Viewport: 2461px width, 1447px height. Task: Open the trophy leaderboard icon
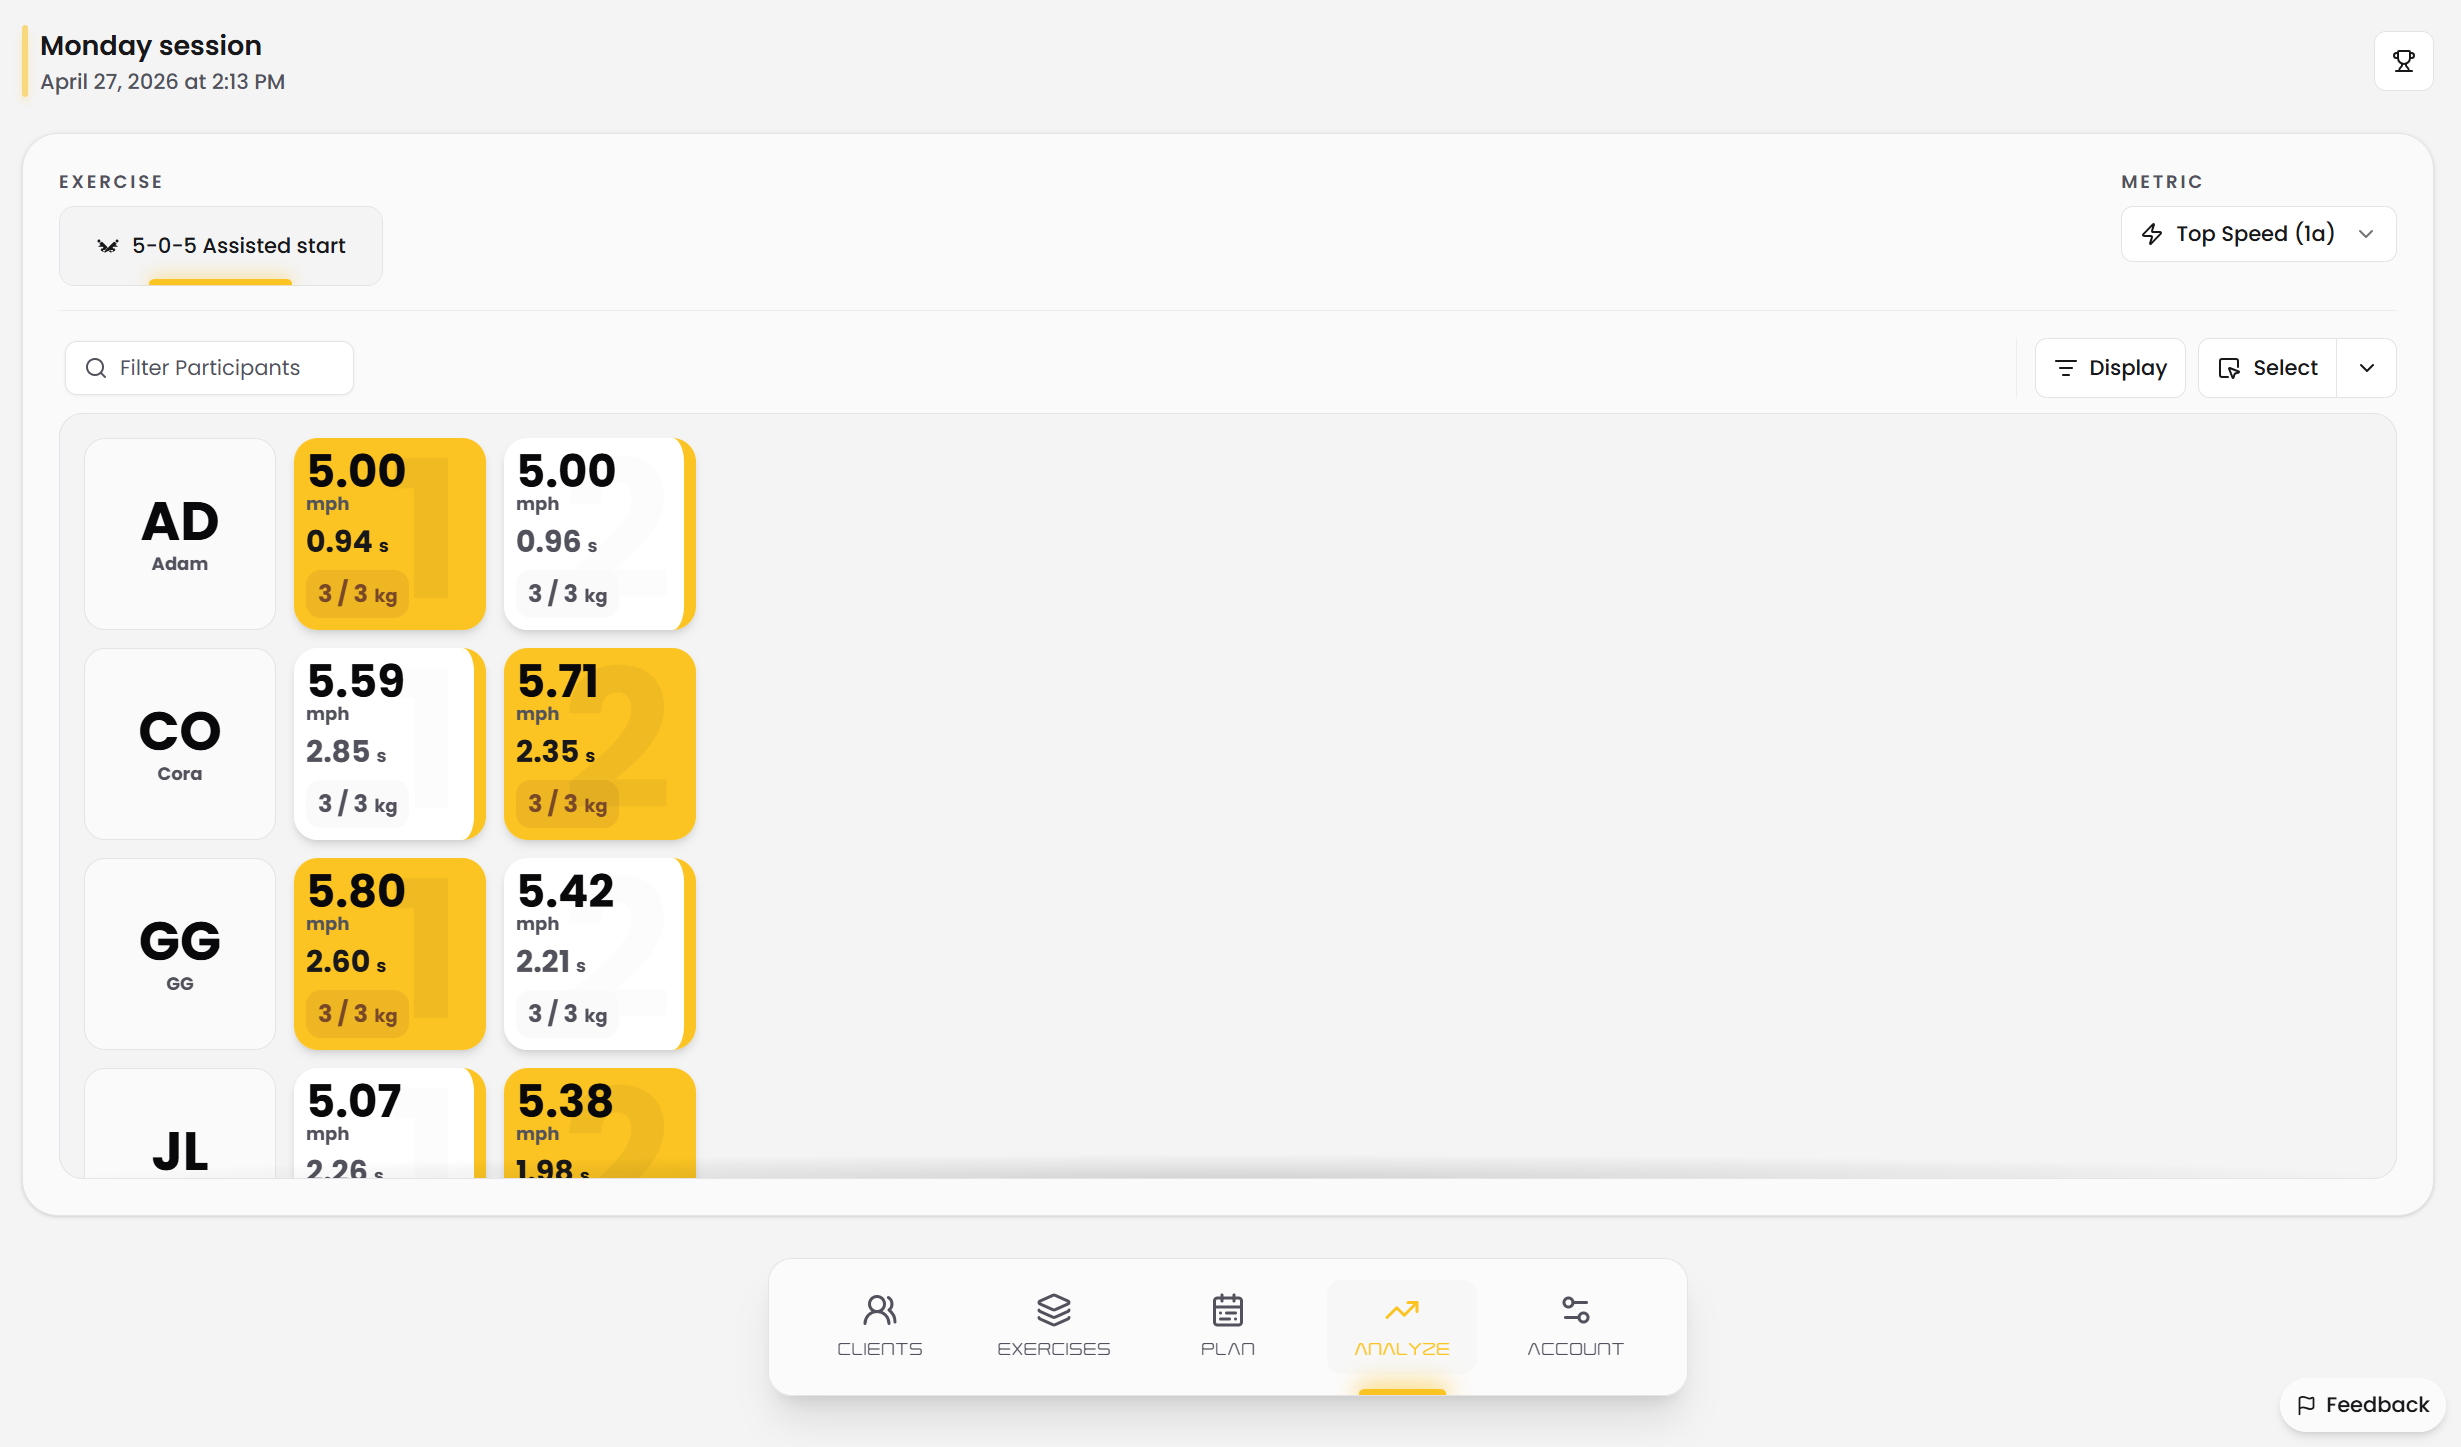tap(2403, 61)
